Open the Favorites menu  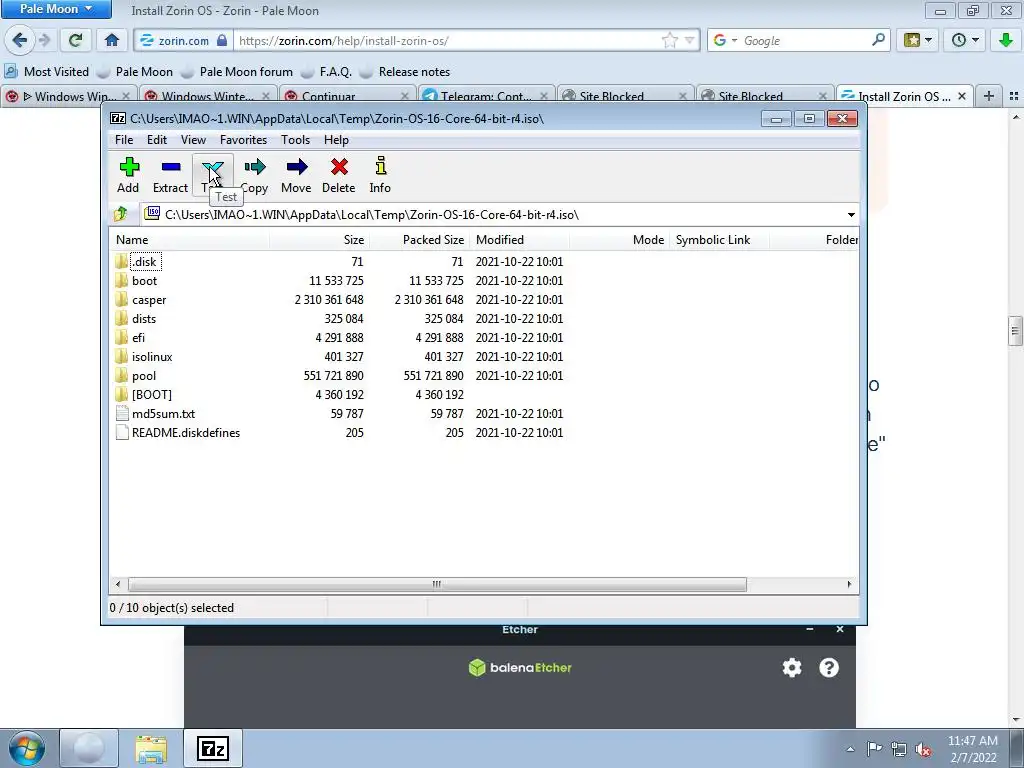(x=244, y=140)
